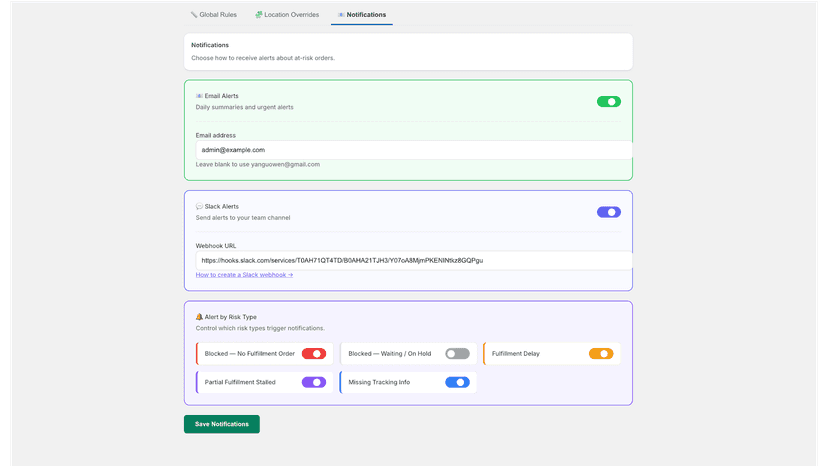Screen dimensions: 828x466
Task: Click 'Choose how to receive alerts' description text
Action: coord(263,58)
